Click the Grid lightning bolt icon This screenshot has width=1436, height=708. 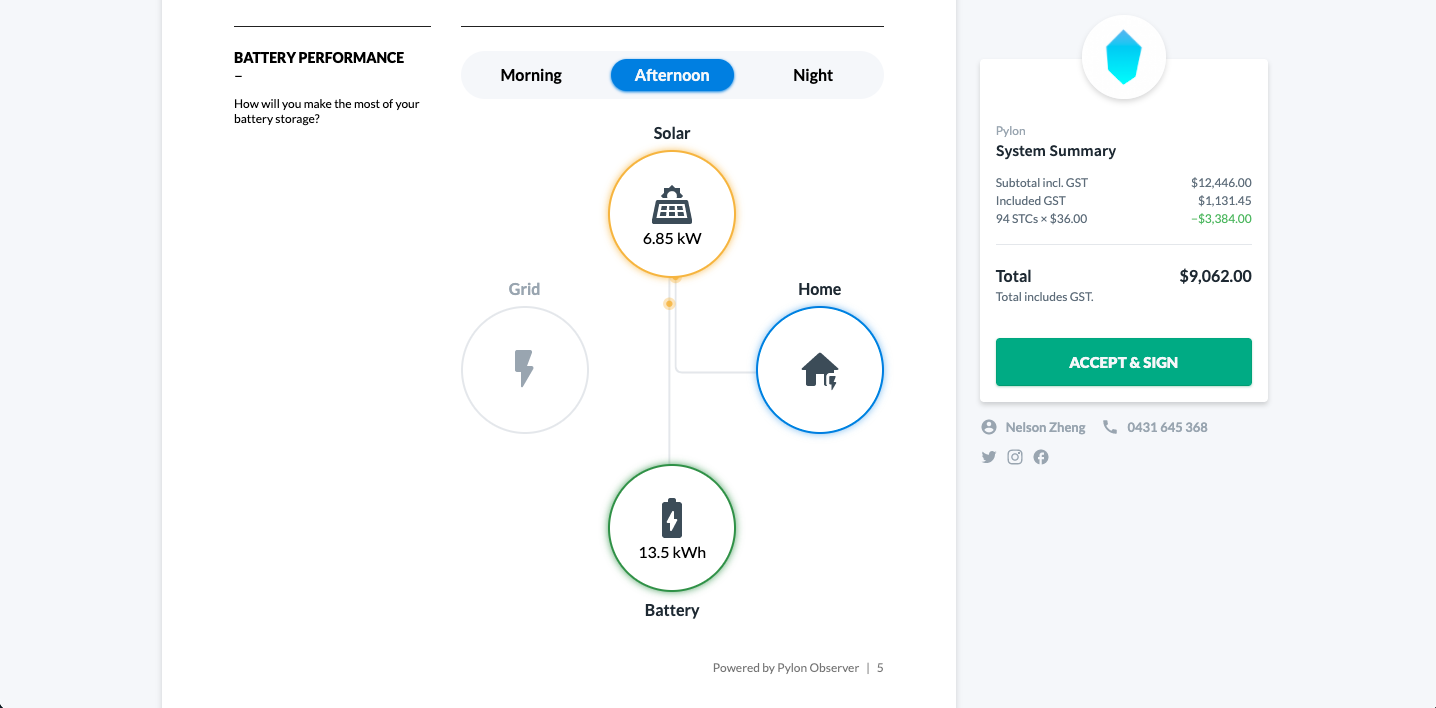tap(524, 369)
